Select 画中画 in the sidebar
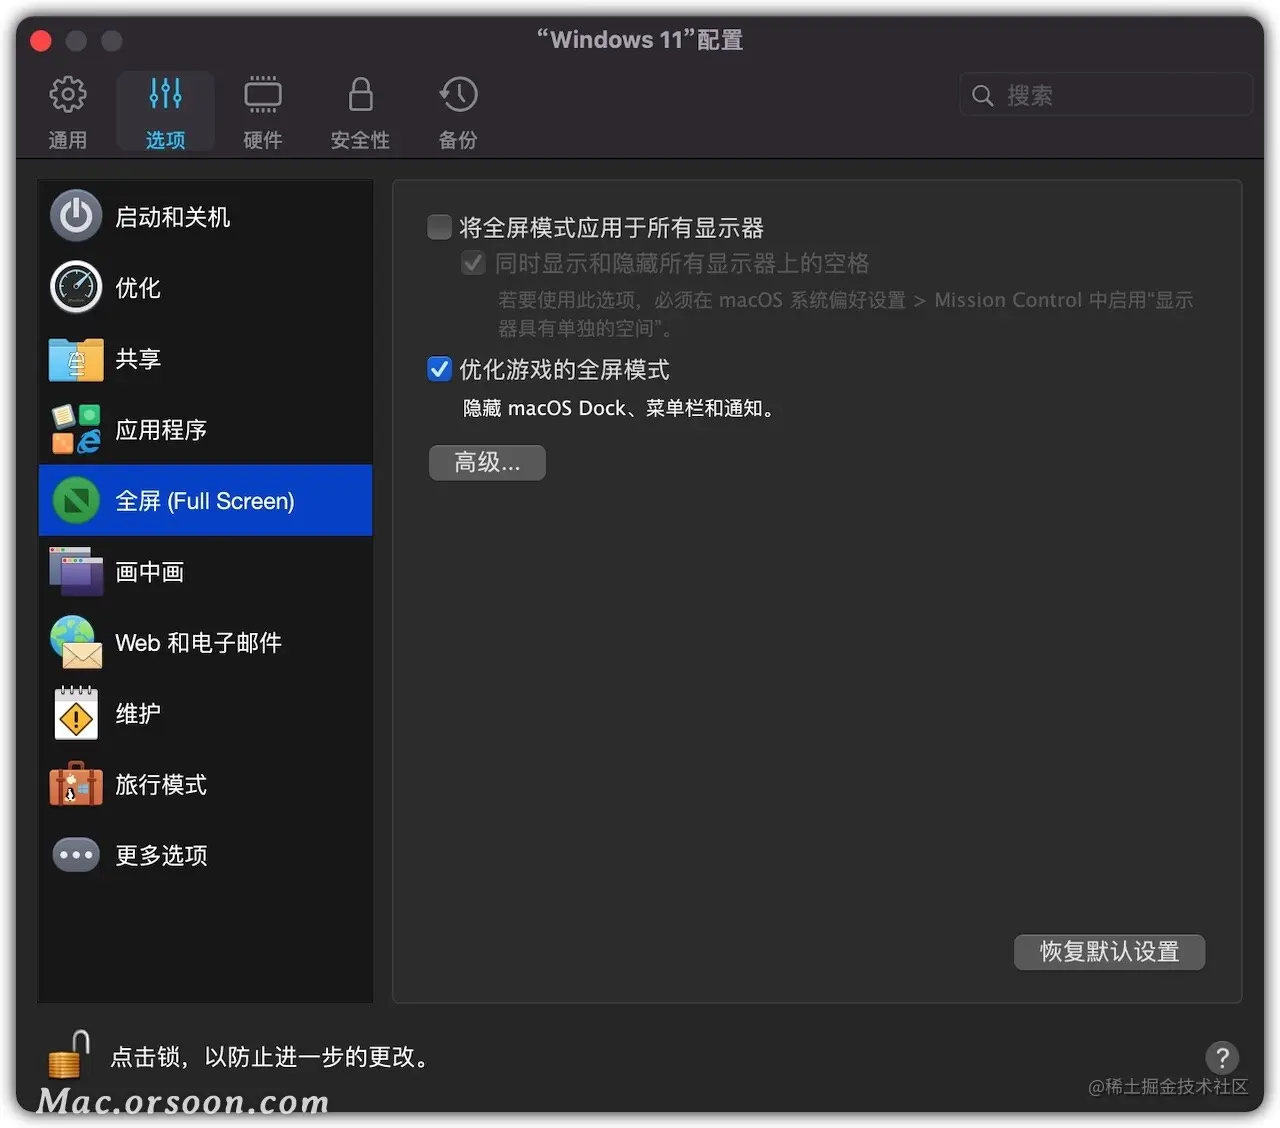Viewport: 1280px width, 1128px height. click(x=205, y=572)
